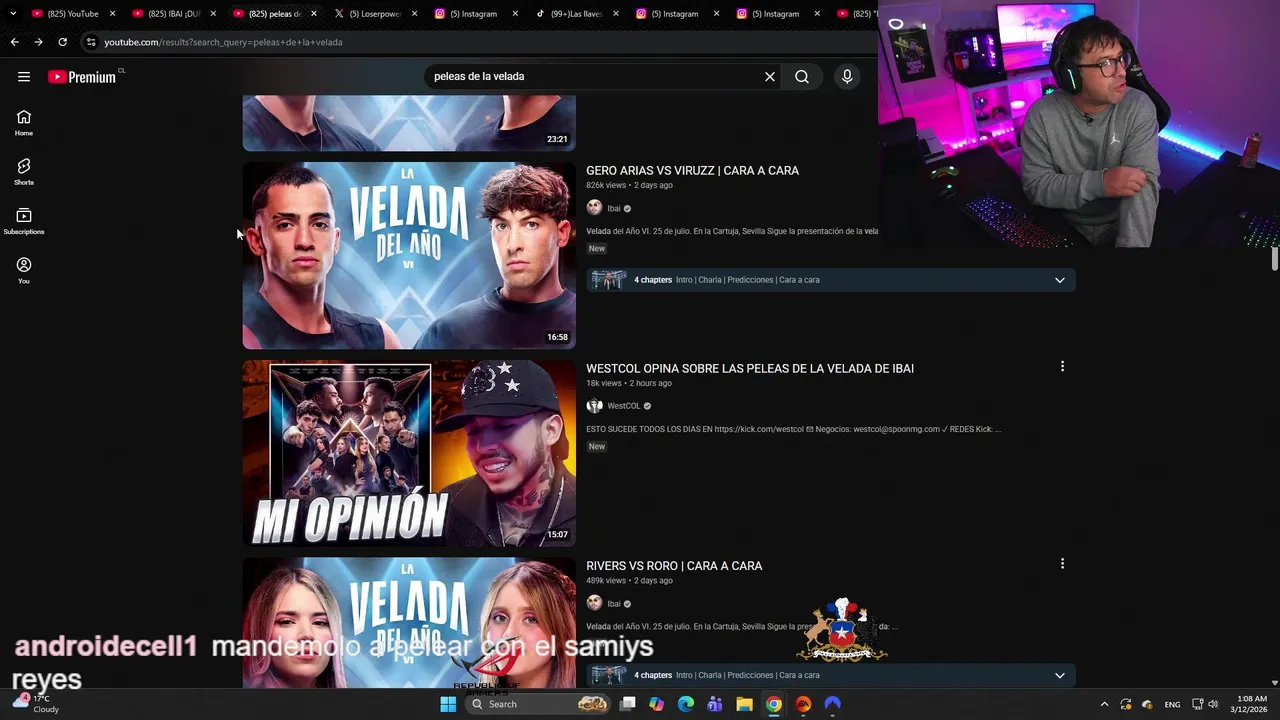The image size is (1280, 720).
Task: Open the network icon in tray
Action: [x=1198, y=704]
